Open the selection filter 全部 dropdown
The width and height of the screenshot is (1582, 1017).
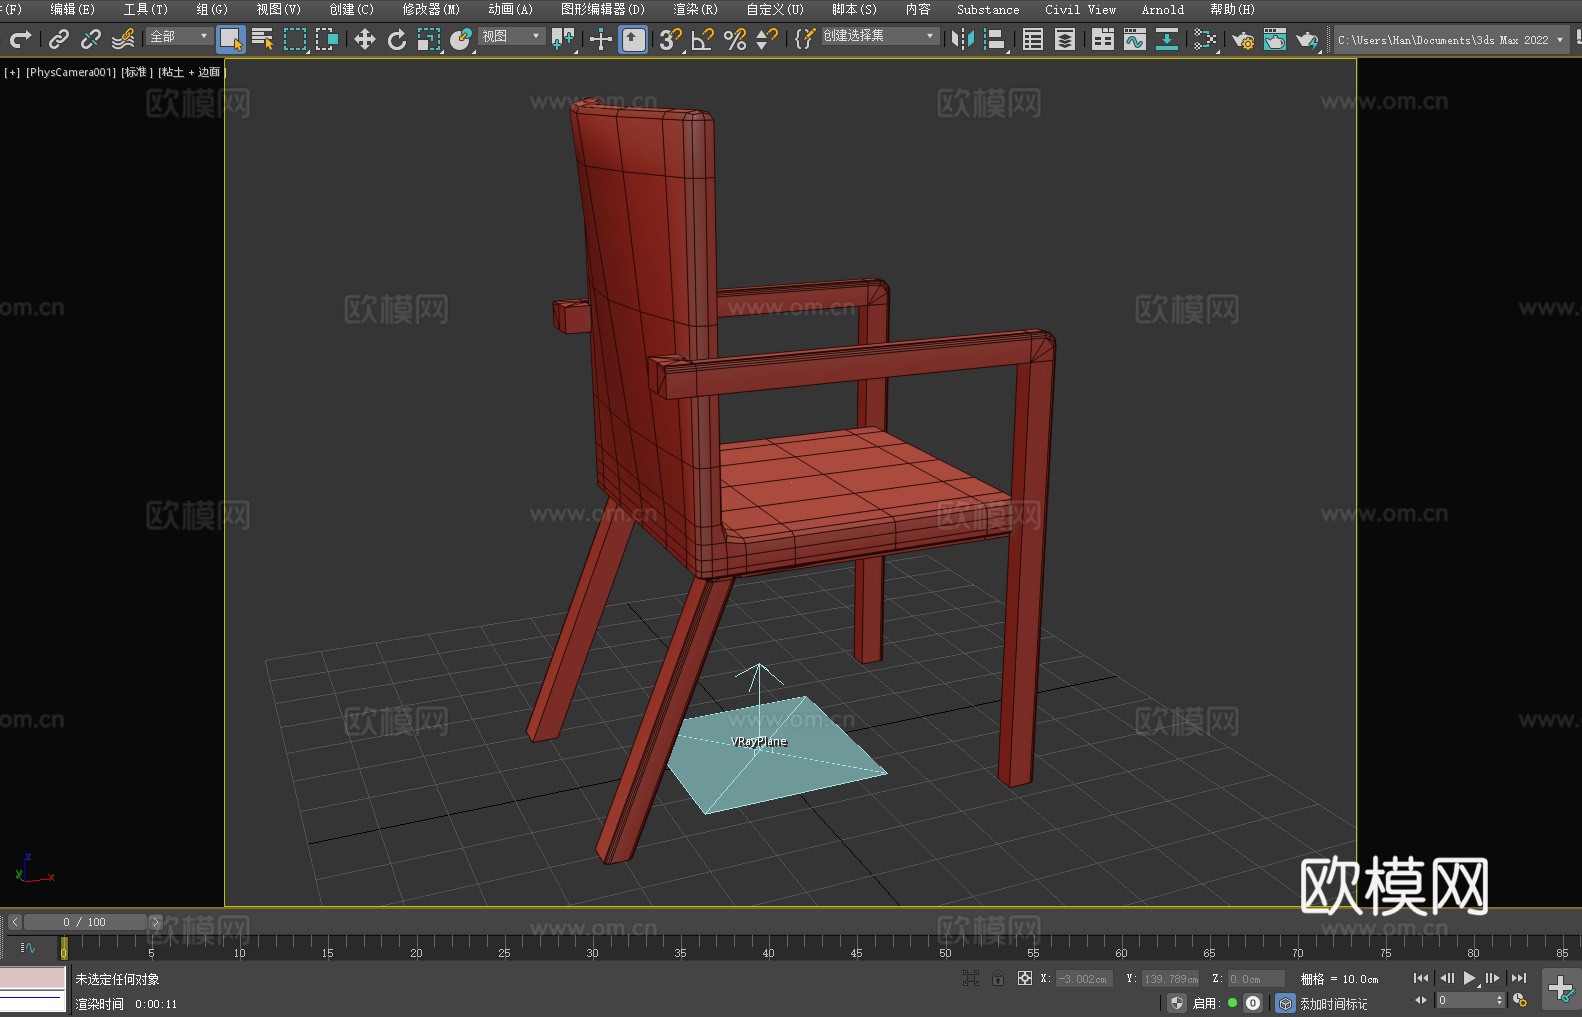coord(179,36)
